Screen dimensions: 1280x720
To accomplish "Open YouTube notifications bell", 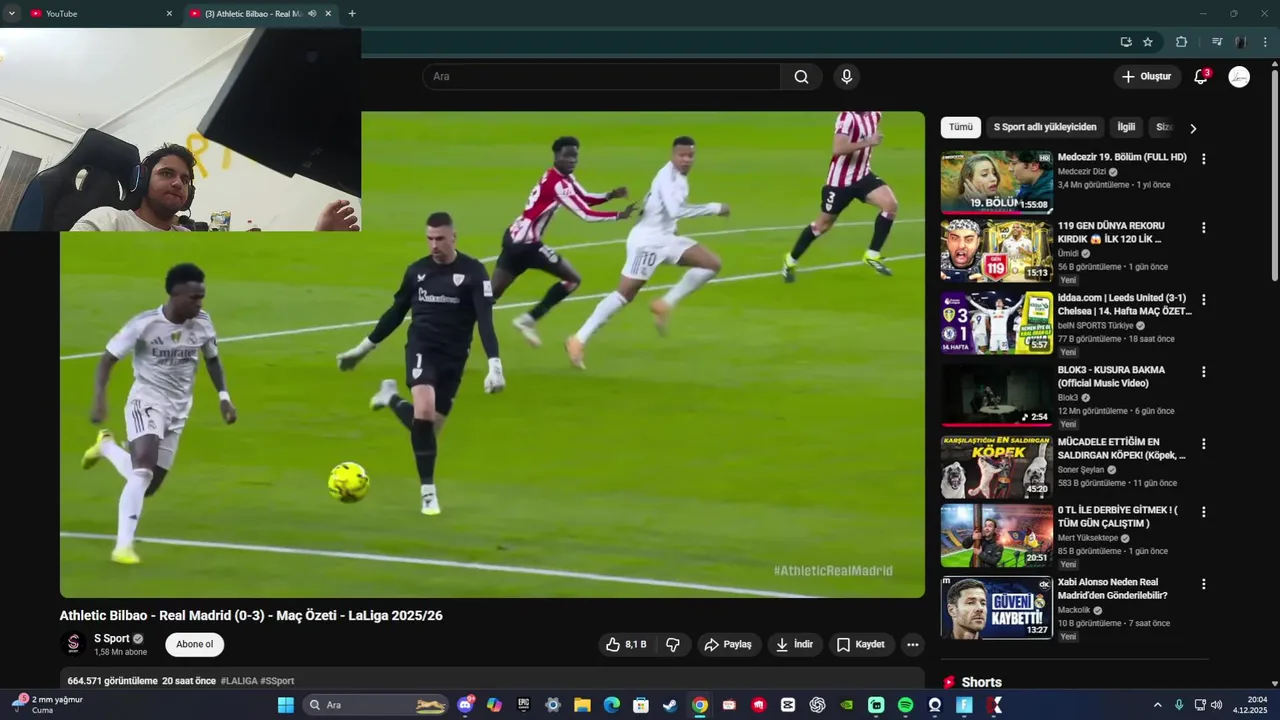I will (1201, 77).
